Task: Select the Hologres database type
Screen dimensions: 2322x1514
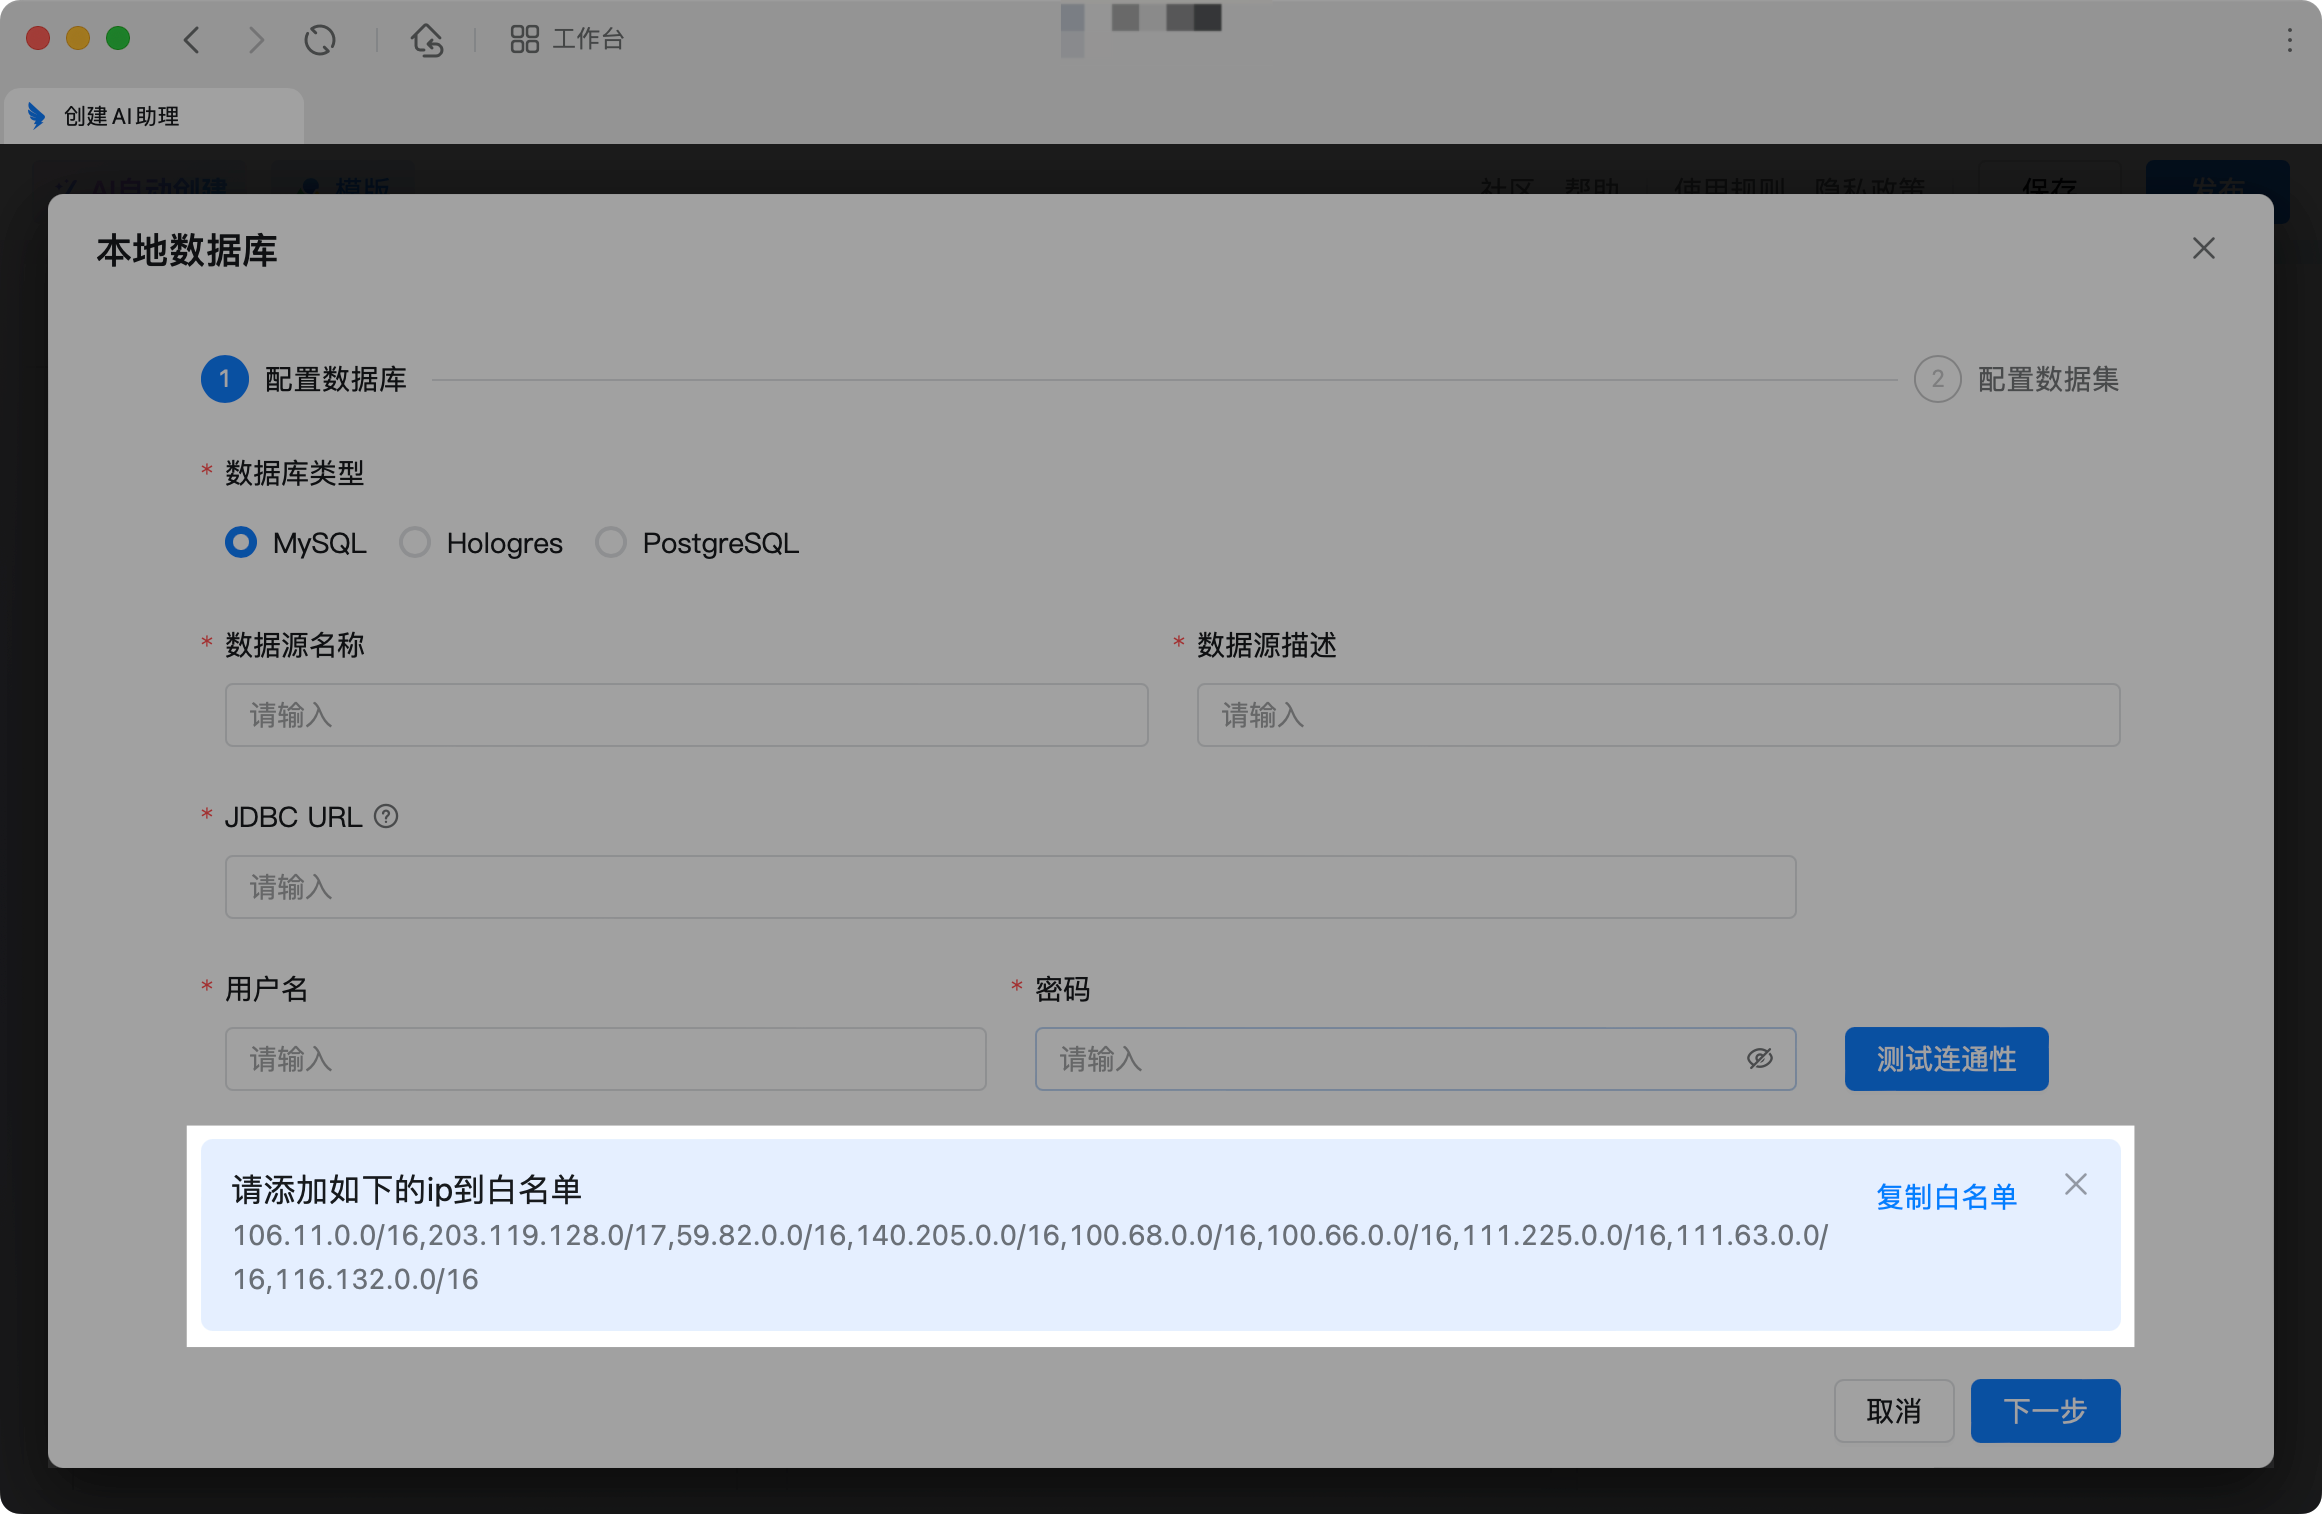Action: click(415, 543)
